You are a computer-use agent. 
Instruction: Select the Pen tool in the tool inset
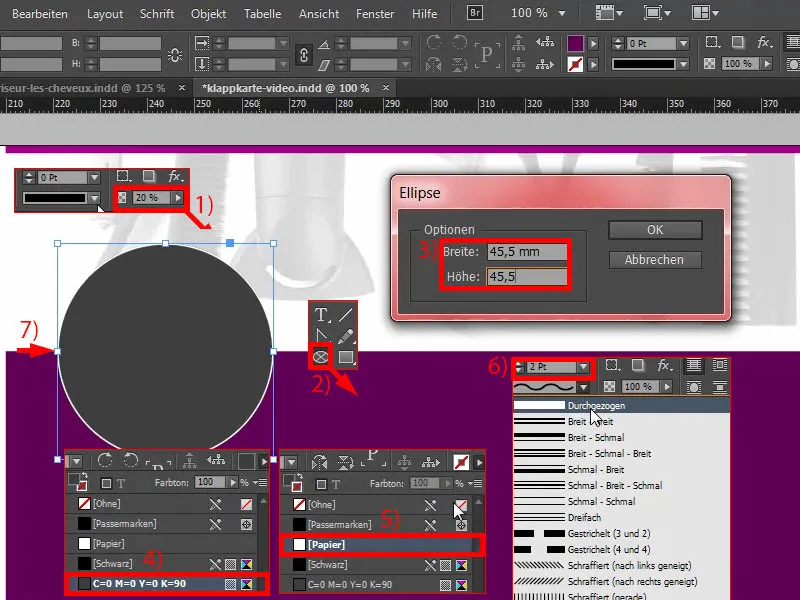321,335
